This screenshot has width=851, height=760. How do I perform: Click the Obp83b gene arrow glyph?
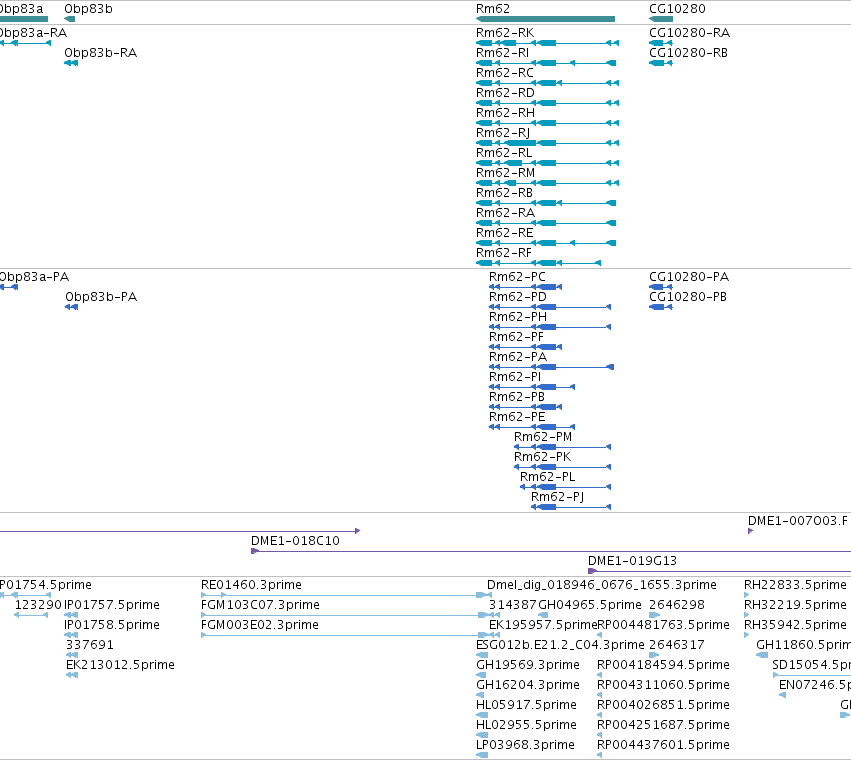69,19
